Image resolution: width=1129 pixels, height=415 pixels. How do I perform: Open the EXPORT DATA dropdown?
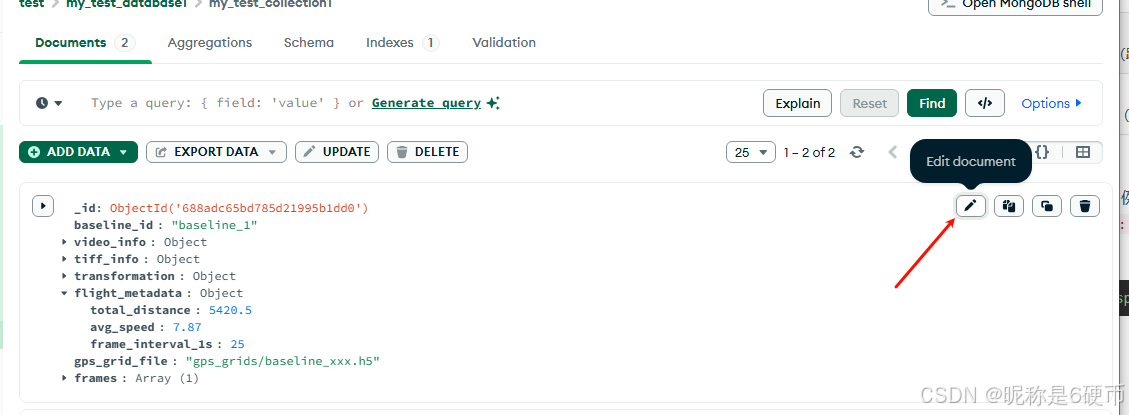click(216, 152)
